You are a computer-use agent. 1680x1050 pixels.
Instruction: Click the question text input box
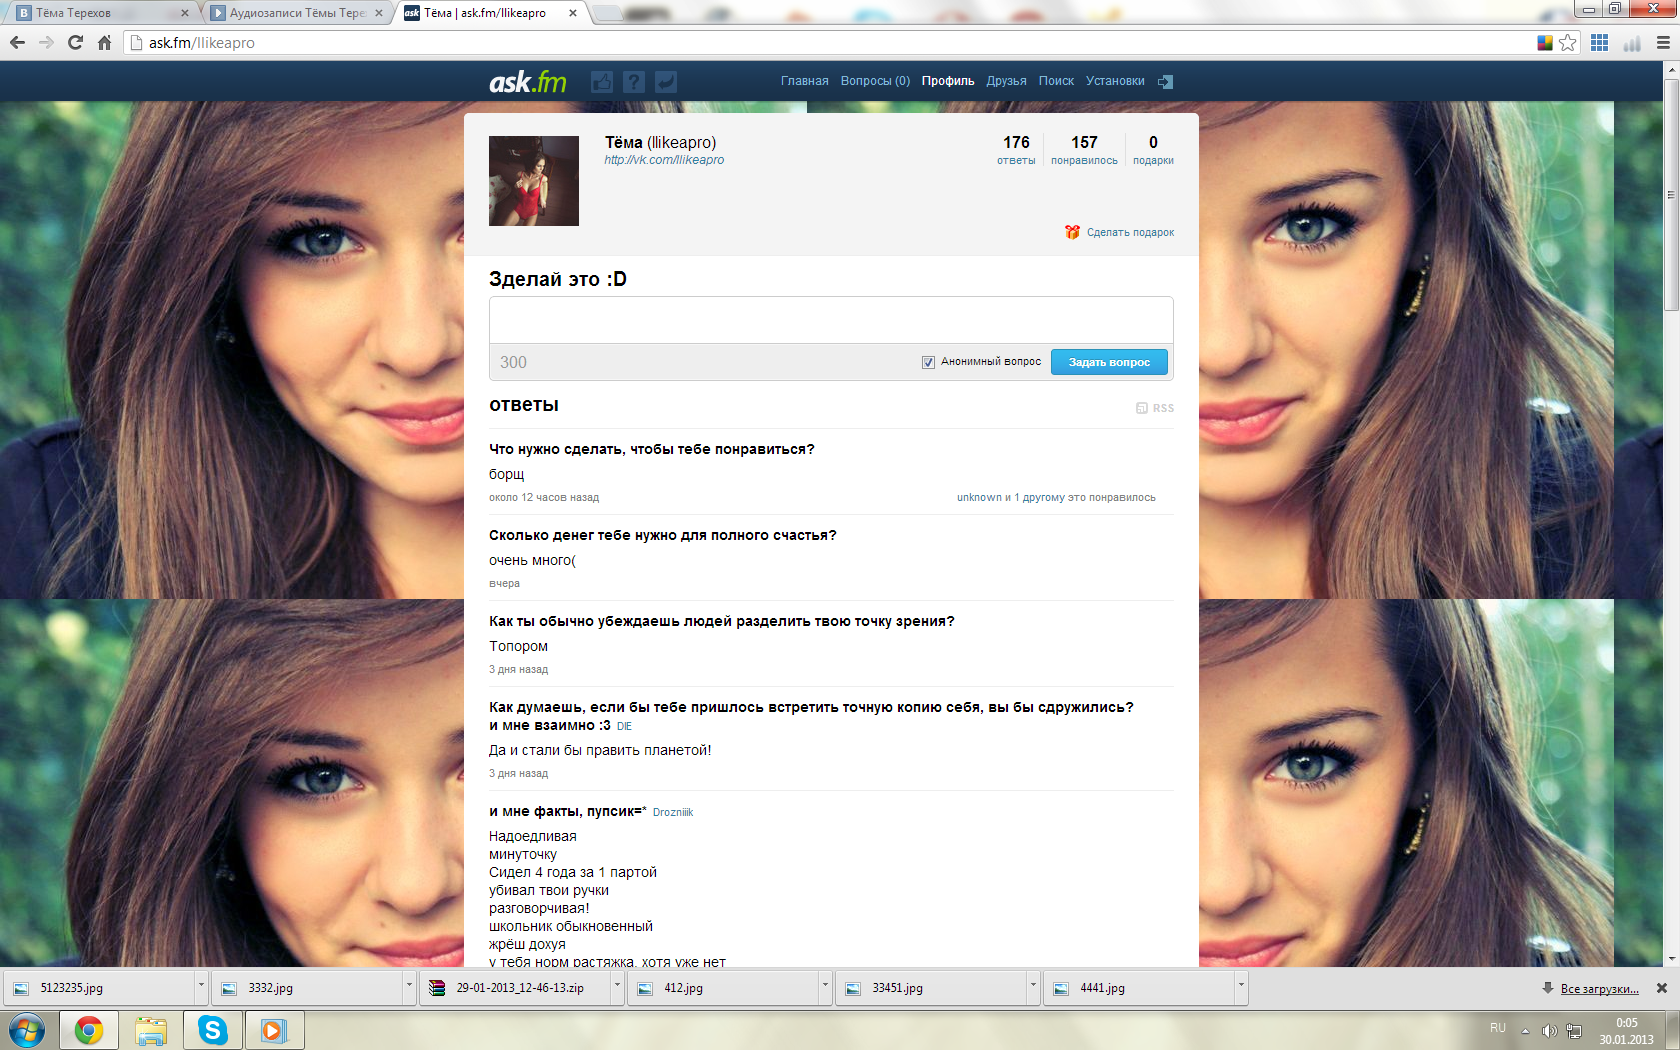point(831,320)
